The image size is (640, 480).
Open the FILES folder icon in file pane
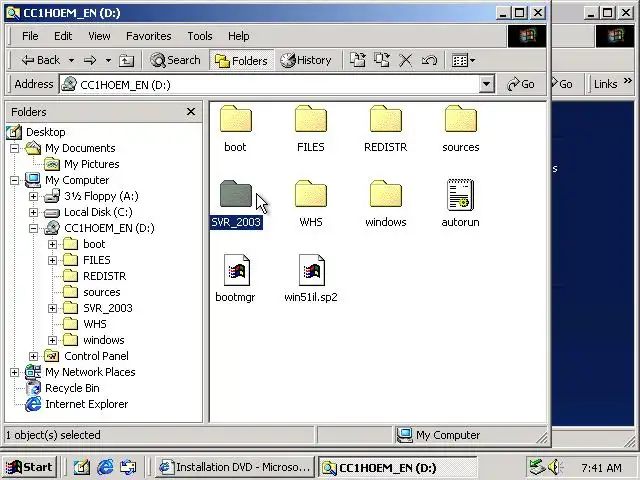[x=311, y=119]
